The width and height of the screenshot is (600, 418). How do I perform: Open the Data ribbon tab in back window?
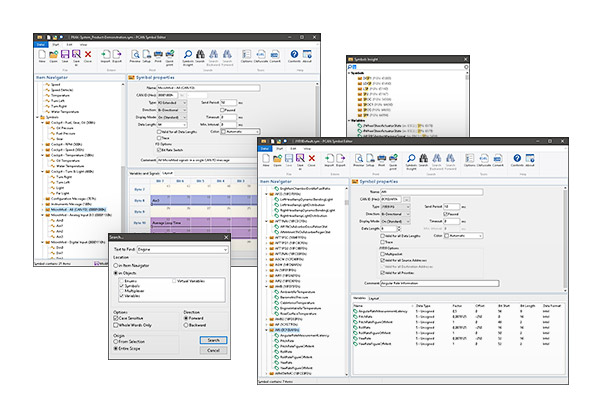41,43
